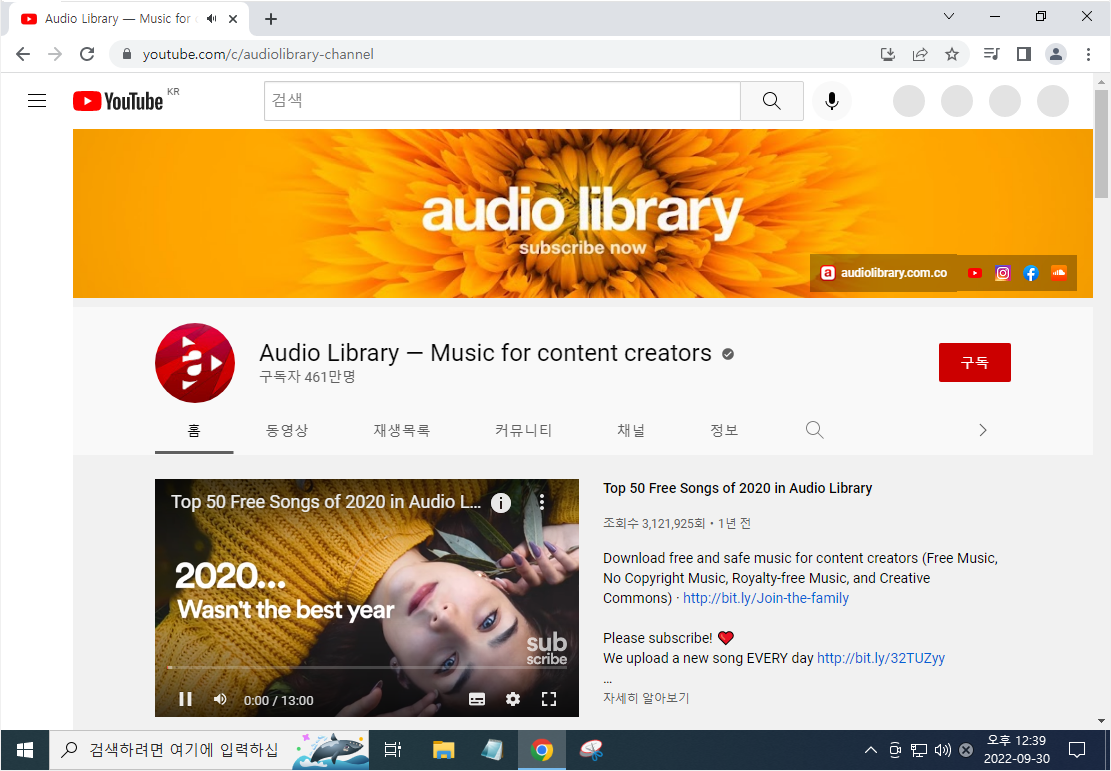This screenshot has height=771, width=1111.
Task: Open File Explorer from the taskbar
Action: pos(444,750)
